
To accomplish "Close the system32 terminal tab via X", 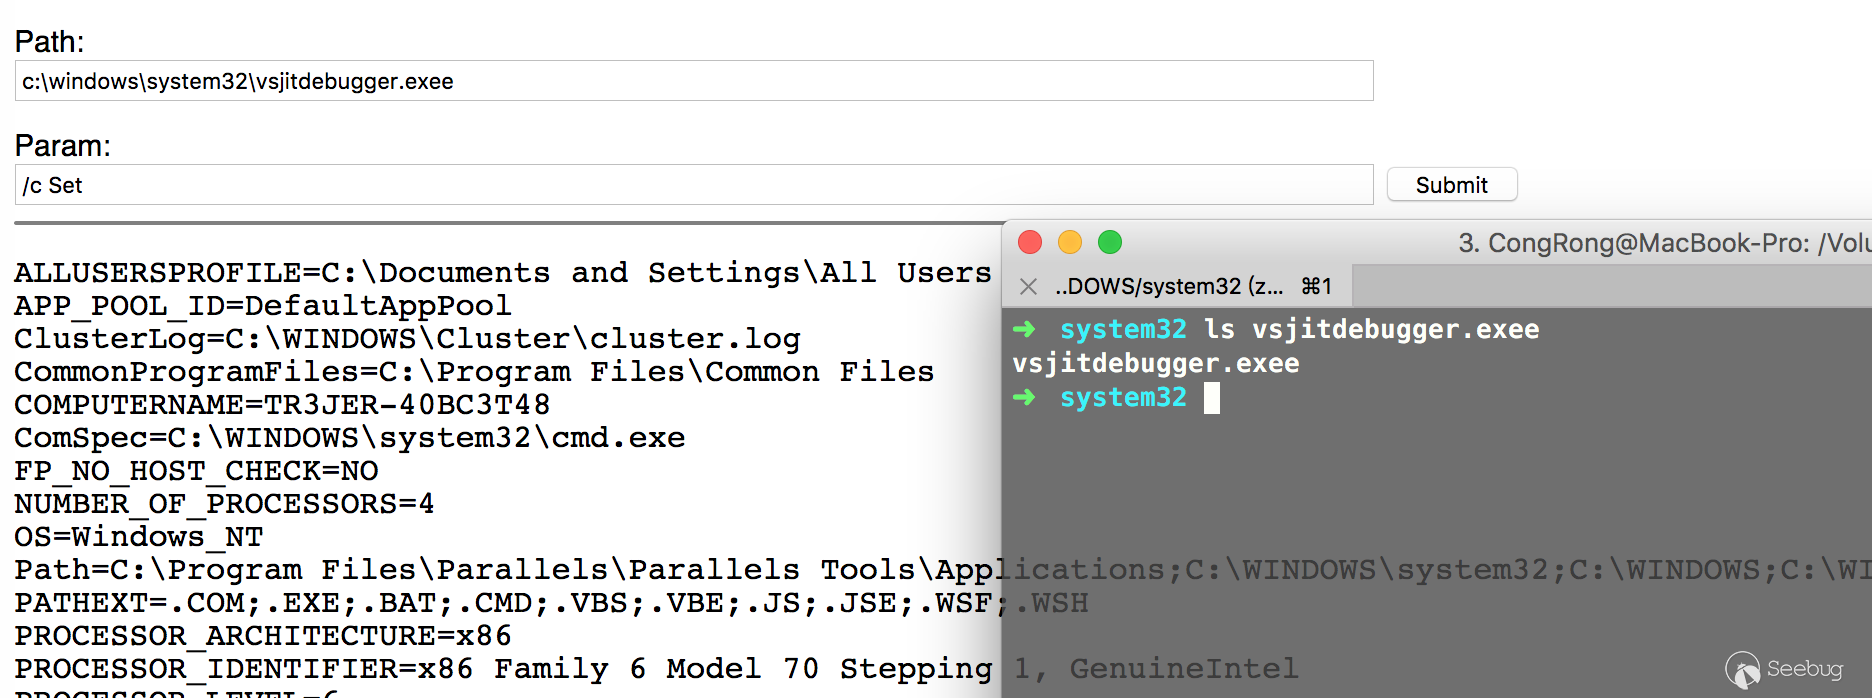I will pyautogui.click(x=1028, y=287).
